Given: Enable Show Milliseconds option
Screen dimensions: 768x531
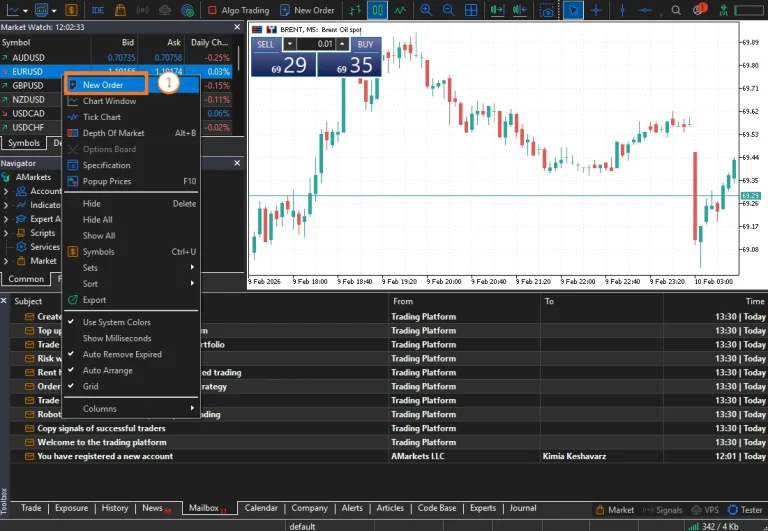Looking at the screenshot, I should point(117,338).
